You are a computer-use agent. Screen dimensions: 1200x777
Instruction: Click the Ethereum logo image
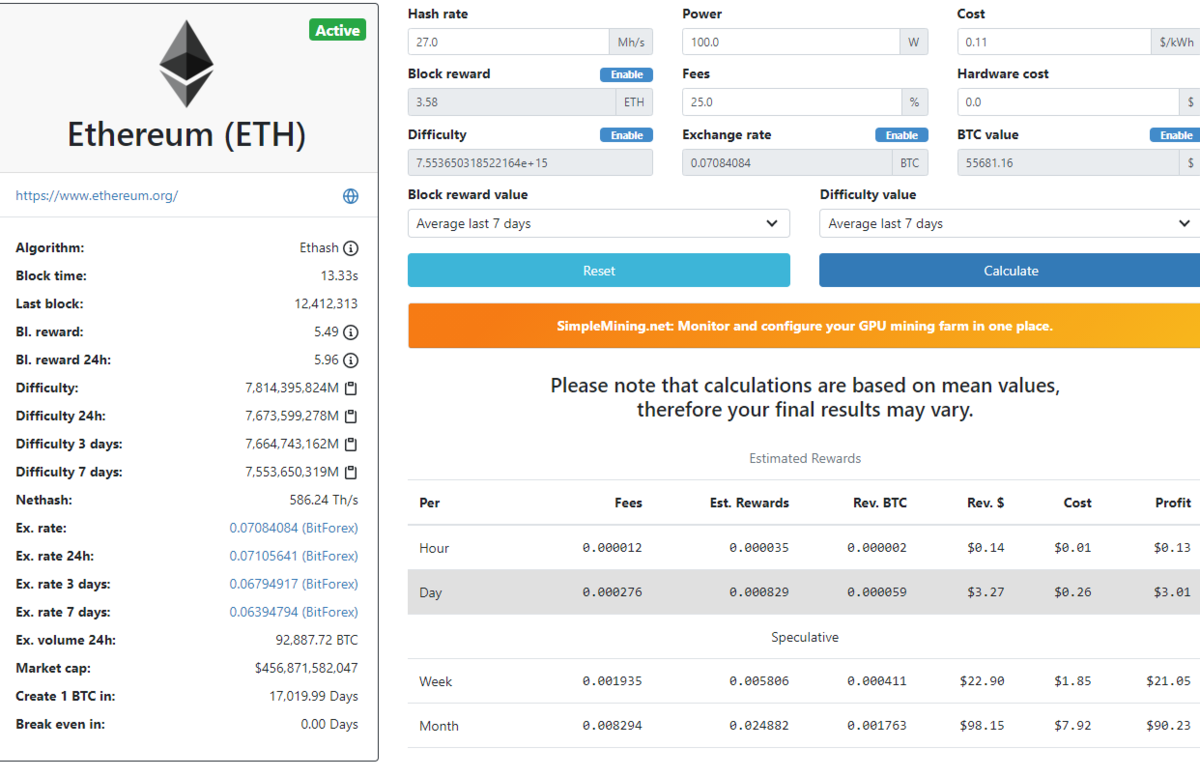coord(187,64)
